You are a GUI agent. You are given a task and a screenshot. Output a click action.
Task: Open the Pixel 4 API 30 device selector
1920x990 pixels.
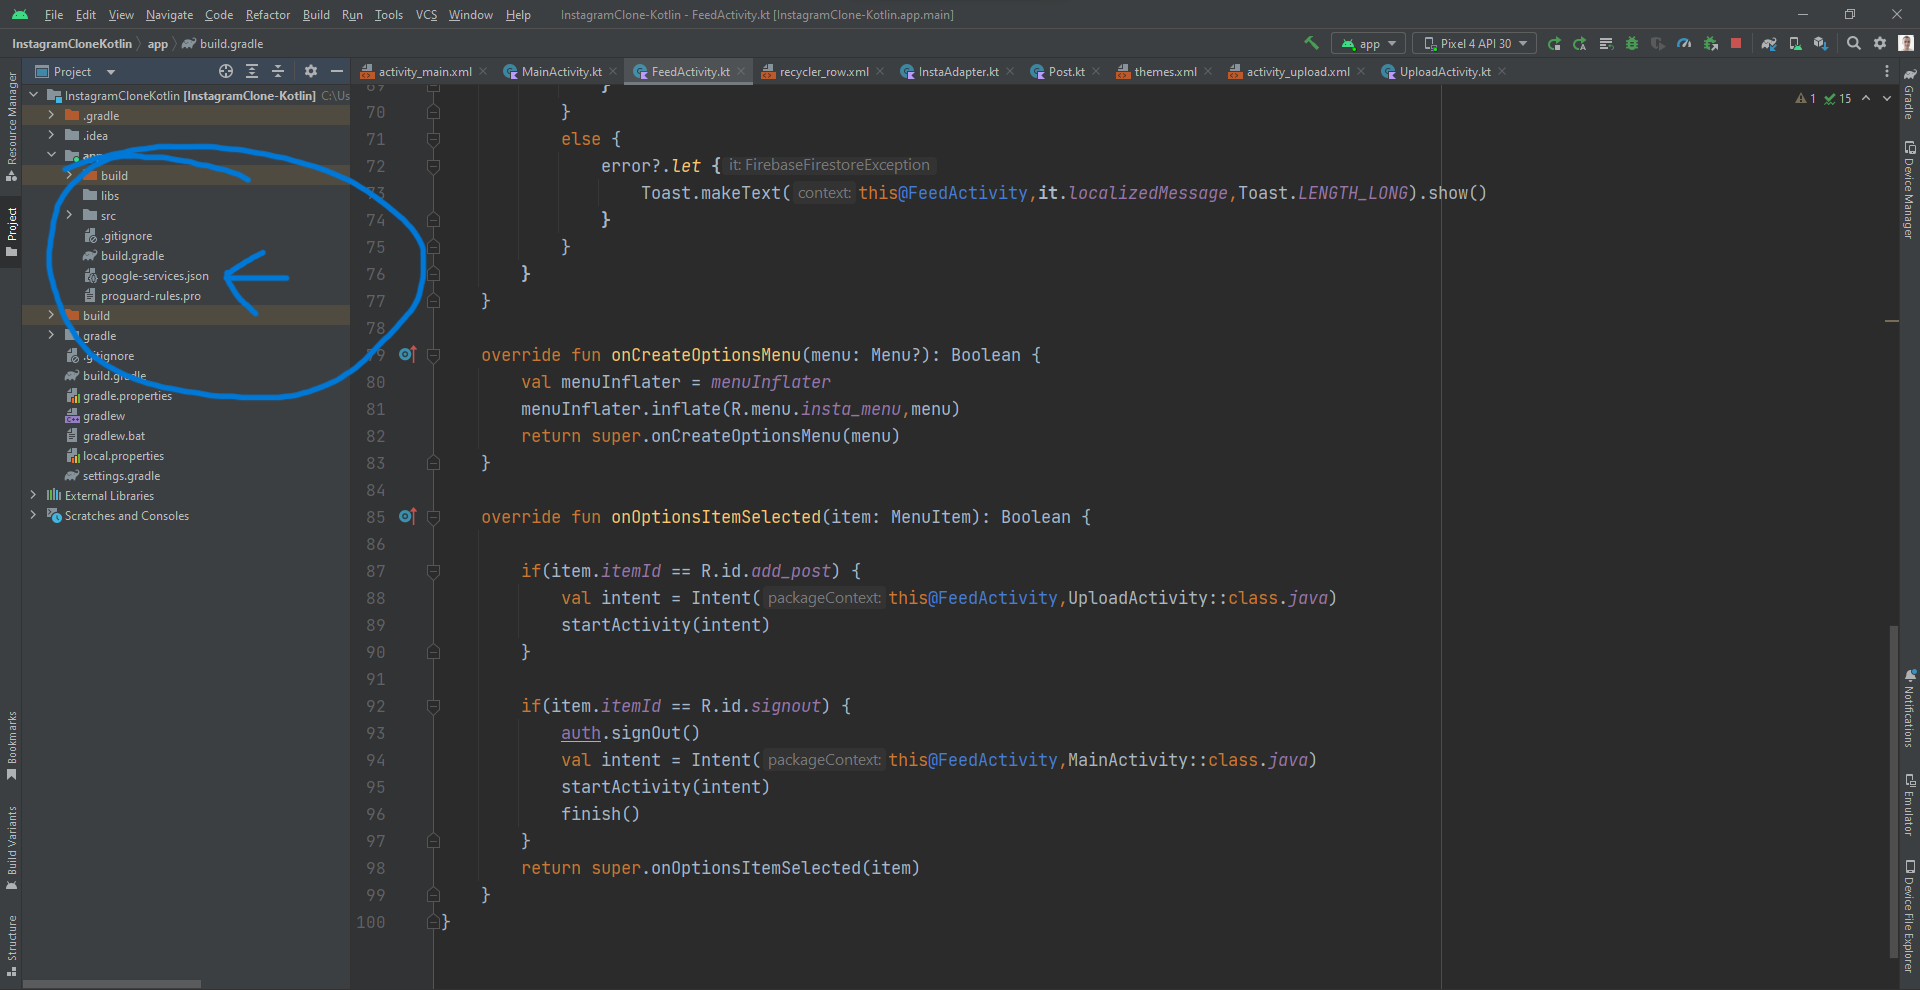[1473, 43]
